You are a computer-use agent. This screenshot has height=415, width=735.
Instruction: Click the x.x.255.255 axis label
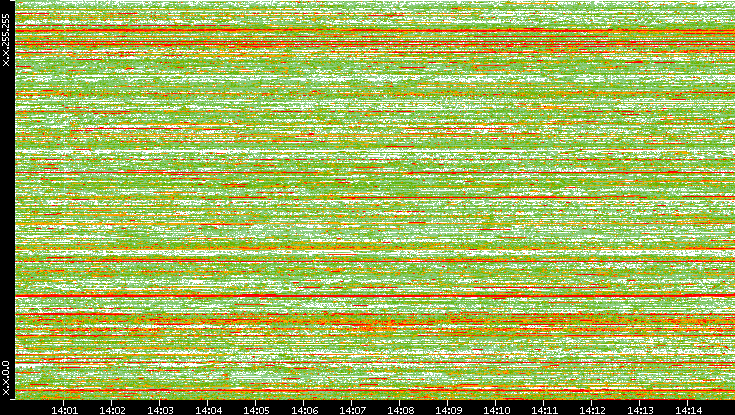click(x=6, y=40)
